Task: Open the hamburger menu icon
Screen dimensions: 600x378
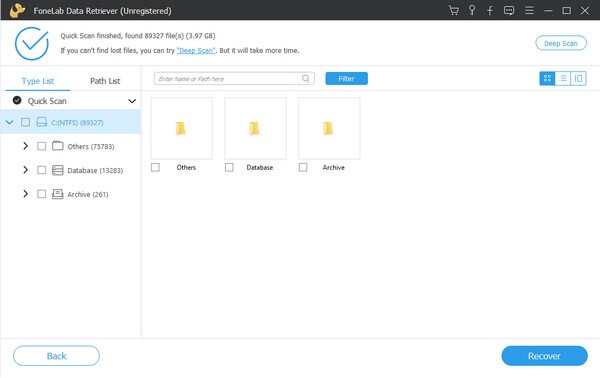Action: click(x=529, y=10)
